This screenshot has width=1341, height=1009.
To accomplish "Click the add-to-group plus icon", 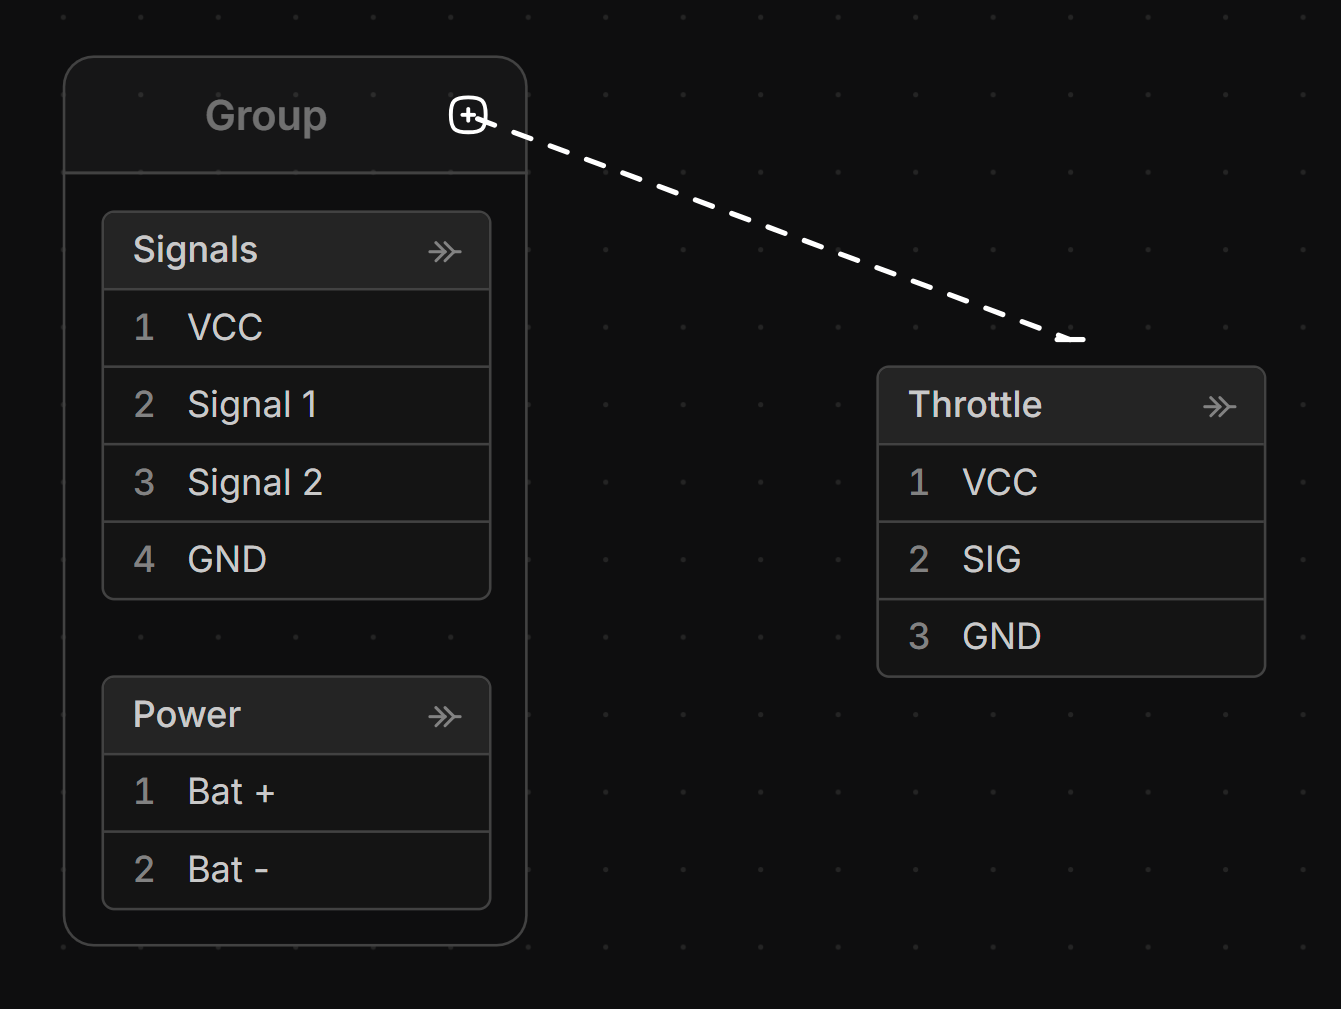I will (468, 115).
